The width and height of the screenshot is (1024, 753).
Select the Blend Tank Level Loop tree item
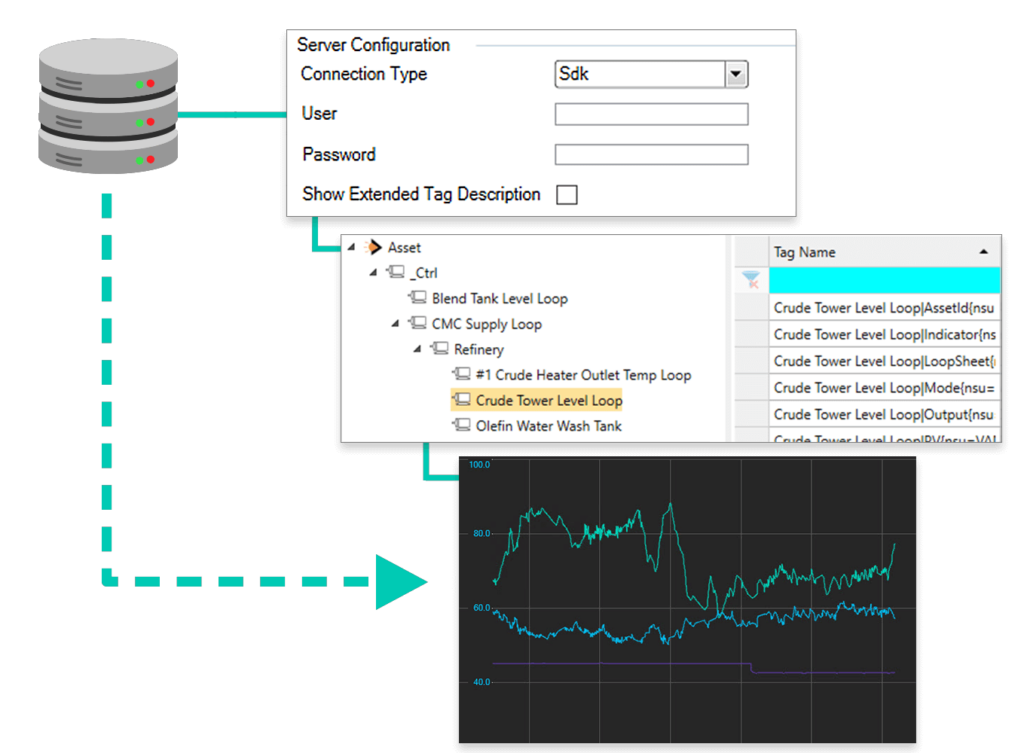coord(500,298)
